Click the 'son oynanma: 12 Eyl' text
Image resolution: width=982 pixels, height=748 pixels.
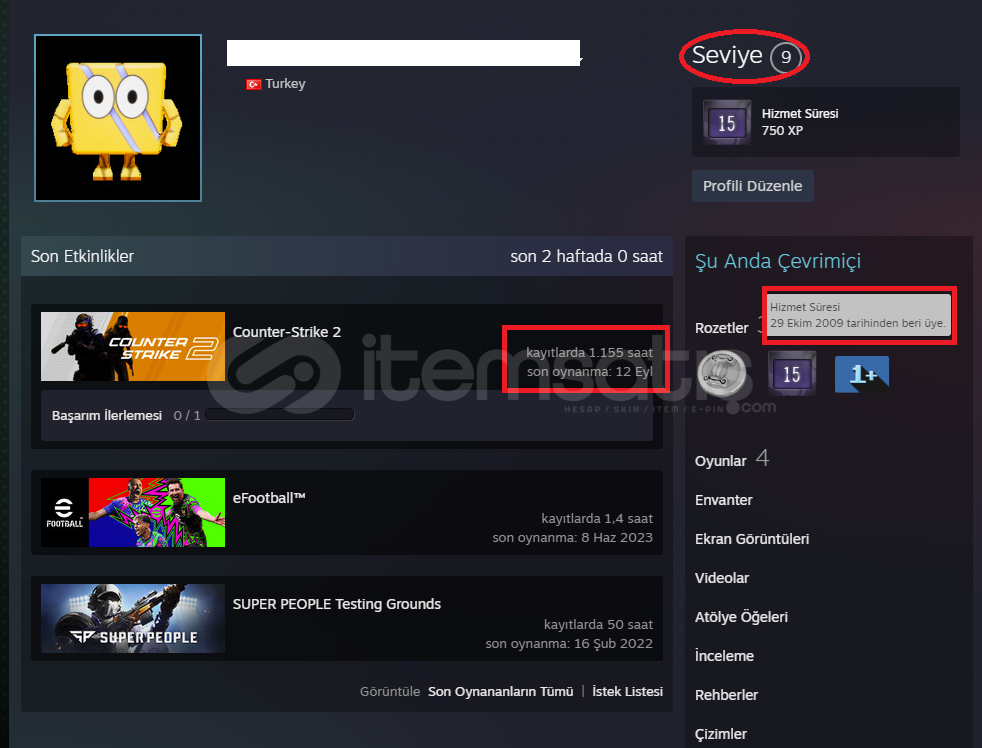pos(590,371)
